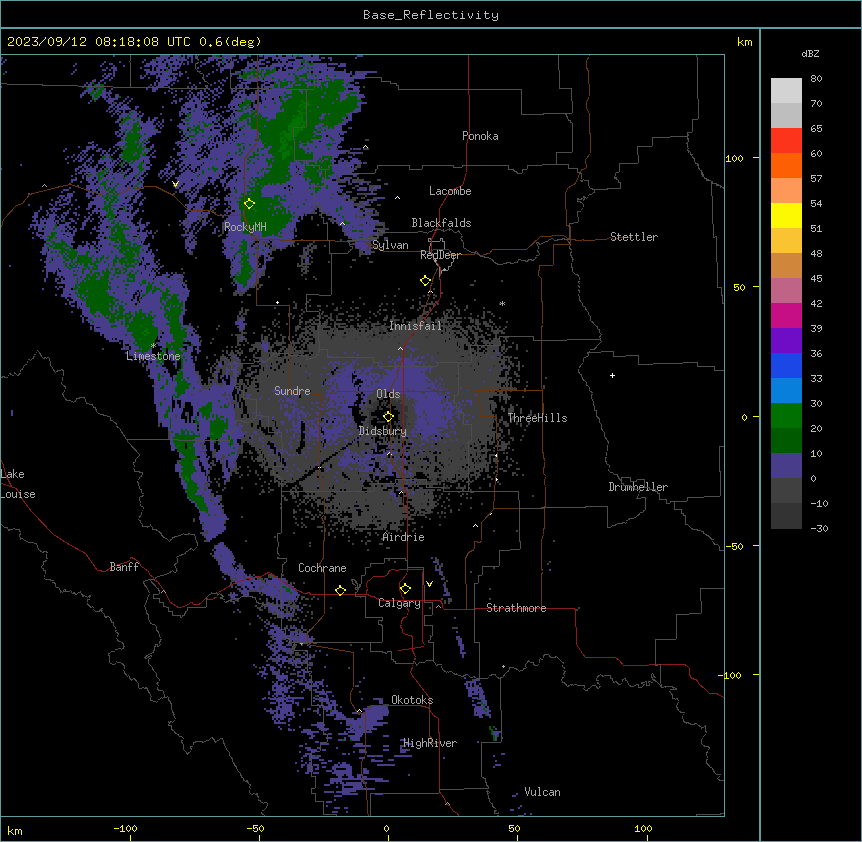Viewport: 862px width, 842px height.
Task: Click the Sundre label
Action: [292, 391]
